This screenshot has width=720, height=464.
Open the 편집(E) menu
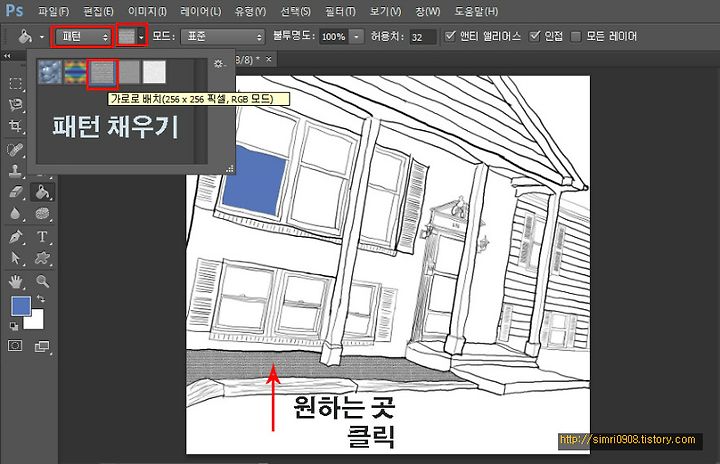tap(98, 11)
